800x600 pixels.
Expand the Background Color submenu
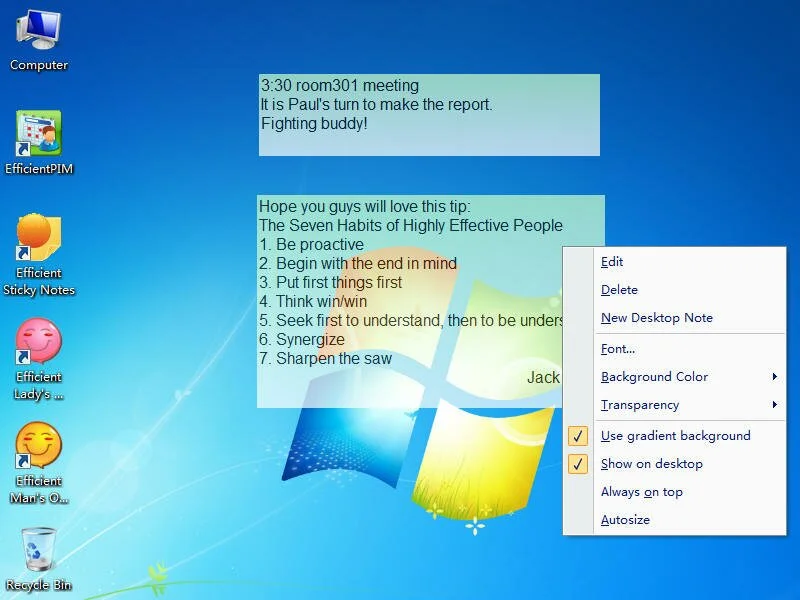tap(654, 377)
